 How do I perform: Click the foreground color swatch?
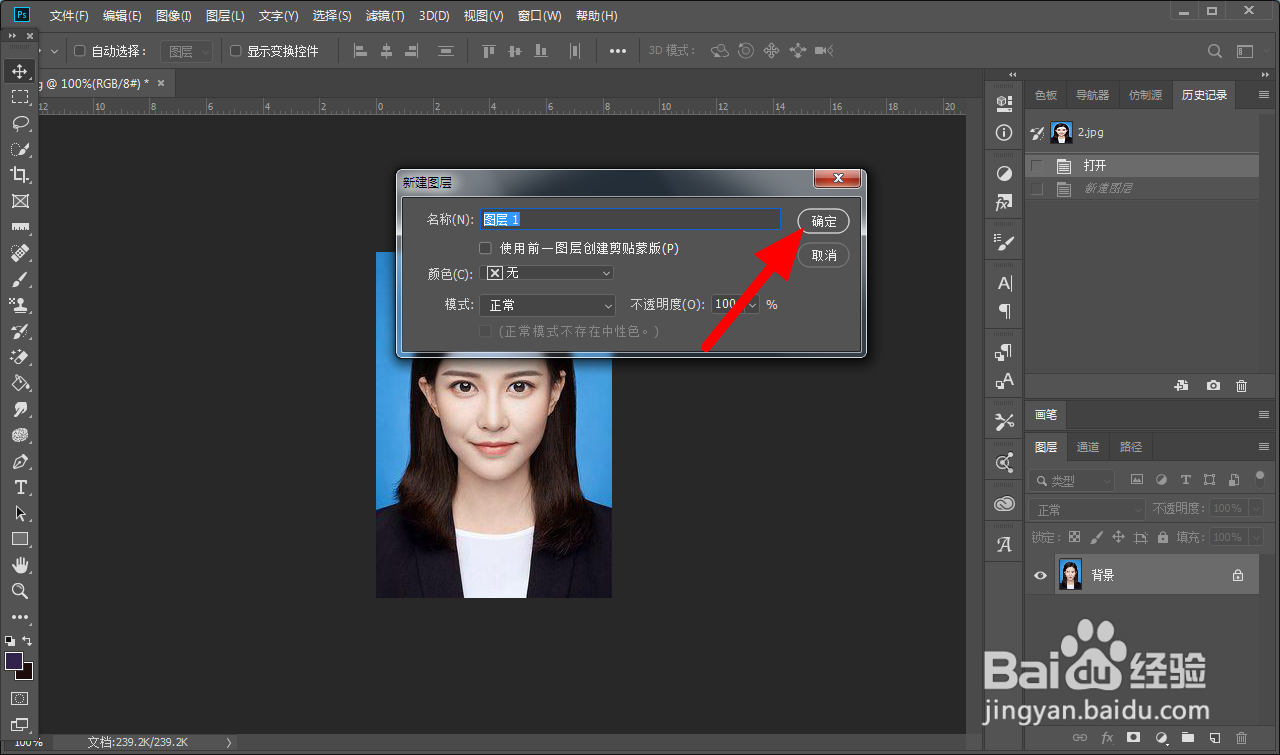click(x=14, y=661)
